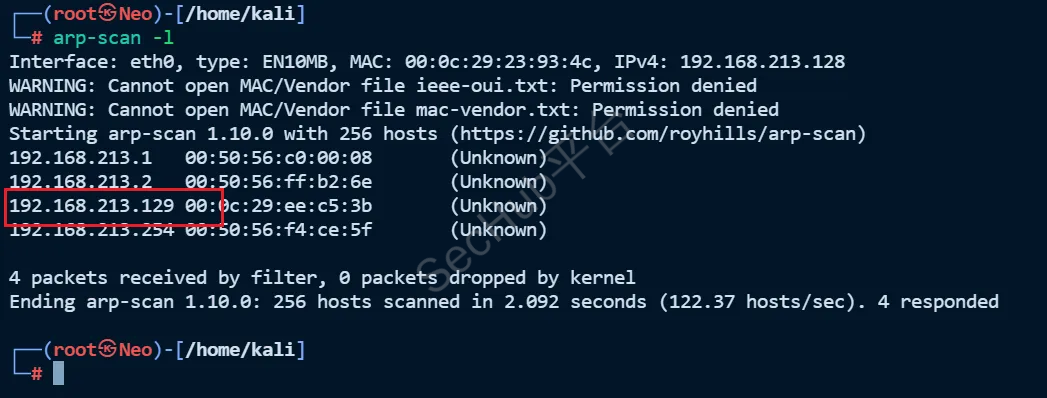This screenshot has width=1047, height=398.
Task: Click MAC address 00:50:56:c0:00:08
Action: click(278, 158)
